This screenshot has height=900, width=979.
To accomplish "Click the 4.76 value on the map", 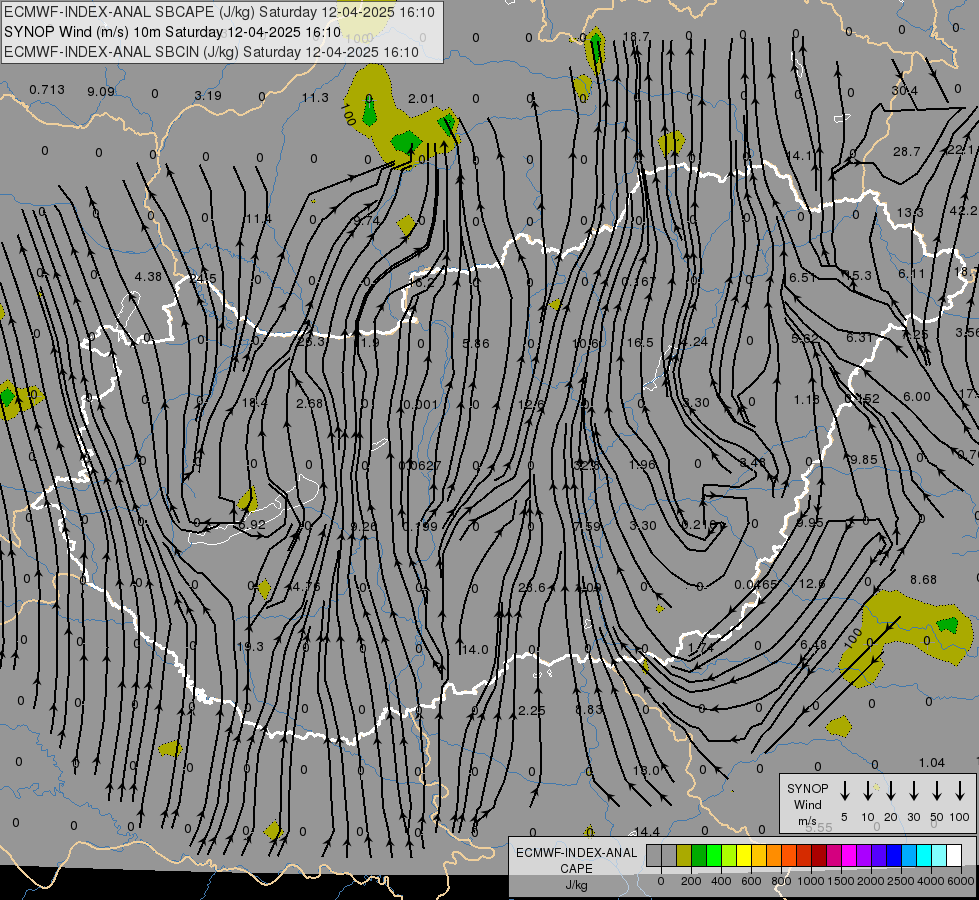I will click(307, 586).
